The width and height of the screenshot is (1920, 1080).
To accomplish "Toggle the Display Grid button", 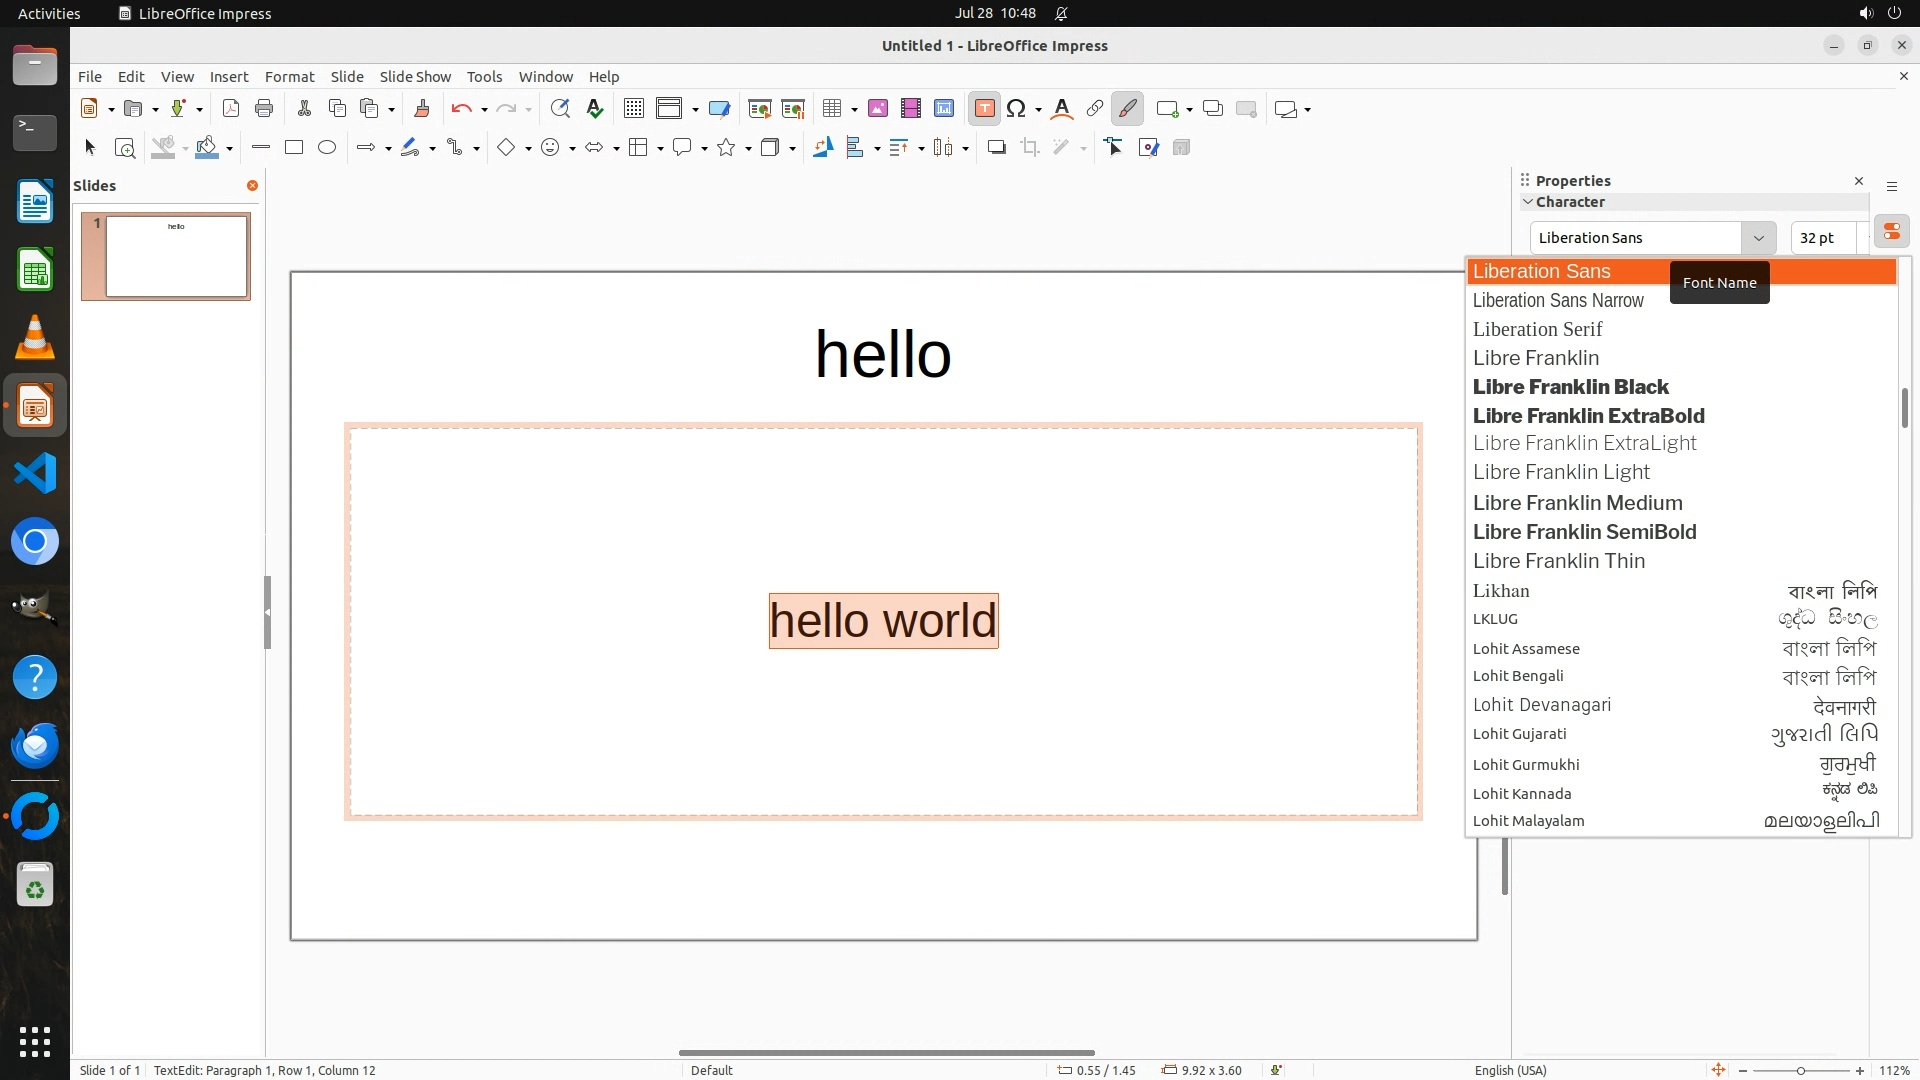I will click(633, 109).
